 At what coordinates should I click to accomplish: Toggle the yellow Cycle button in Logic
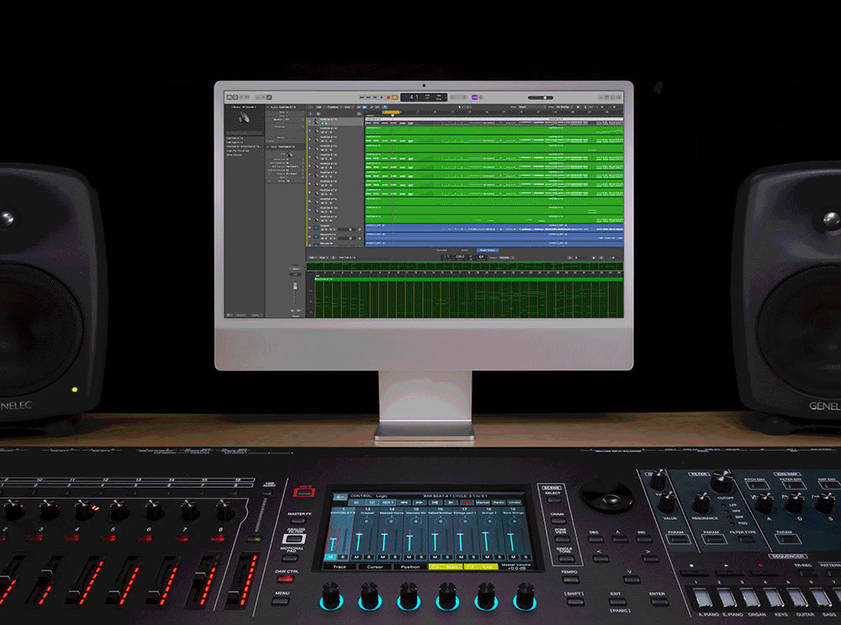pyautogui.click(x=393, y=97)
